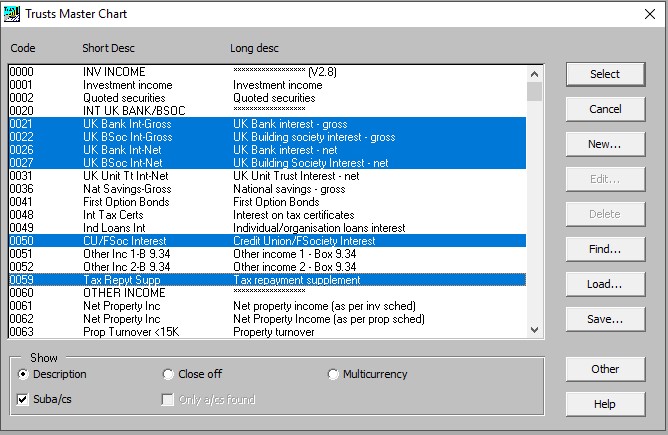Click the Load... button

(x=605, y=284)
